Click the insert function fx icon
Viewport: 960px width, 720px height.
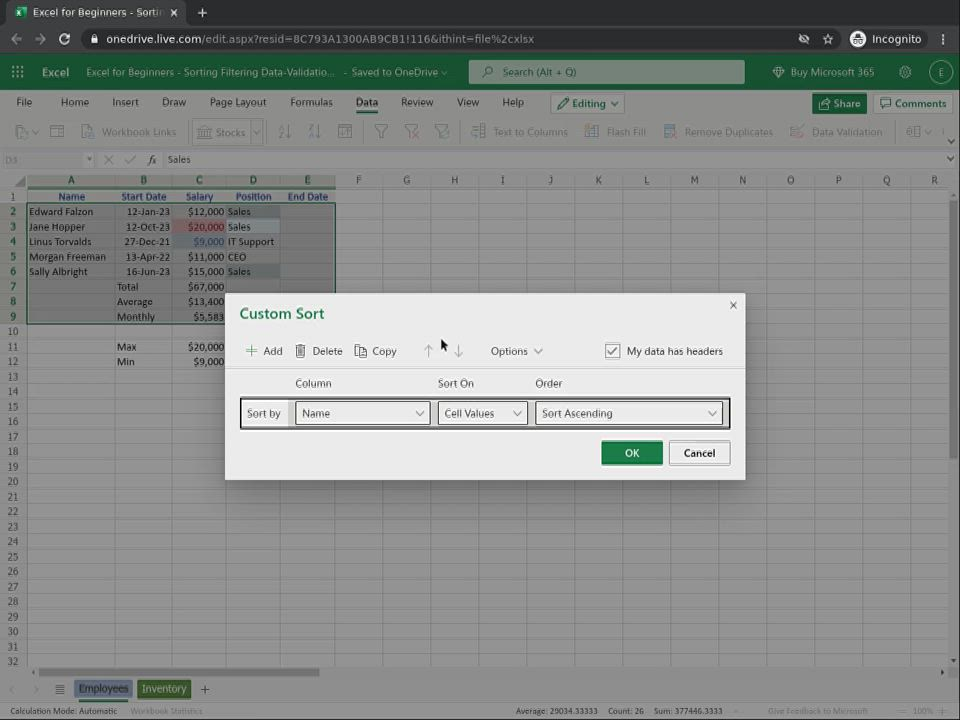click(x=152, y=160)
